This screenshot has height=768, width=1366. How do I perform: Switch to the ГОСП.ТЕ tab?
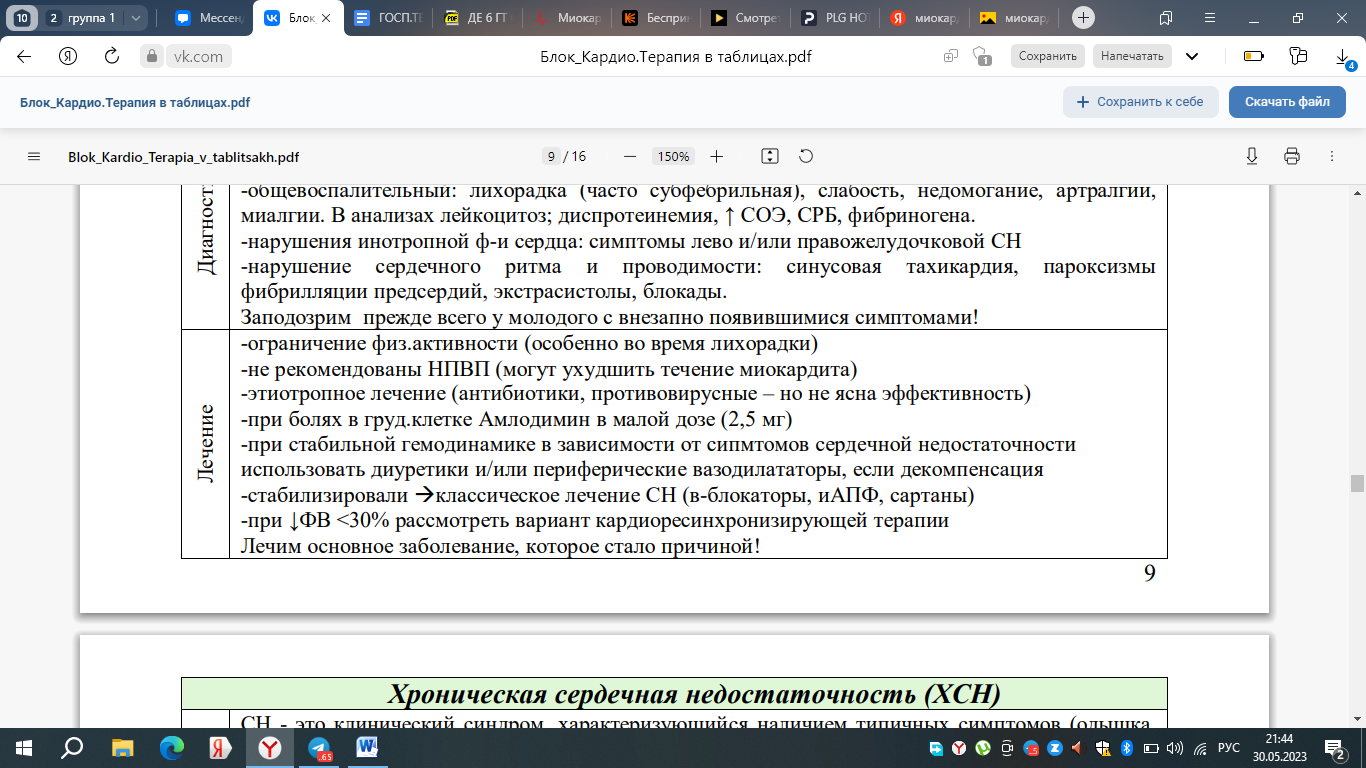tap(389, 18)
